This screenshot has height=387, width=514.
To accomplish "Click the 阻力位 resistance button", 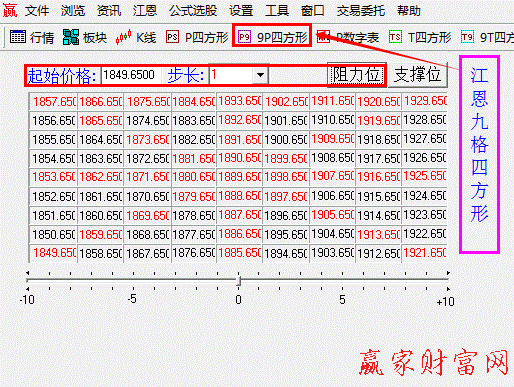I will [x=357, y=75].
